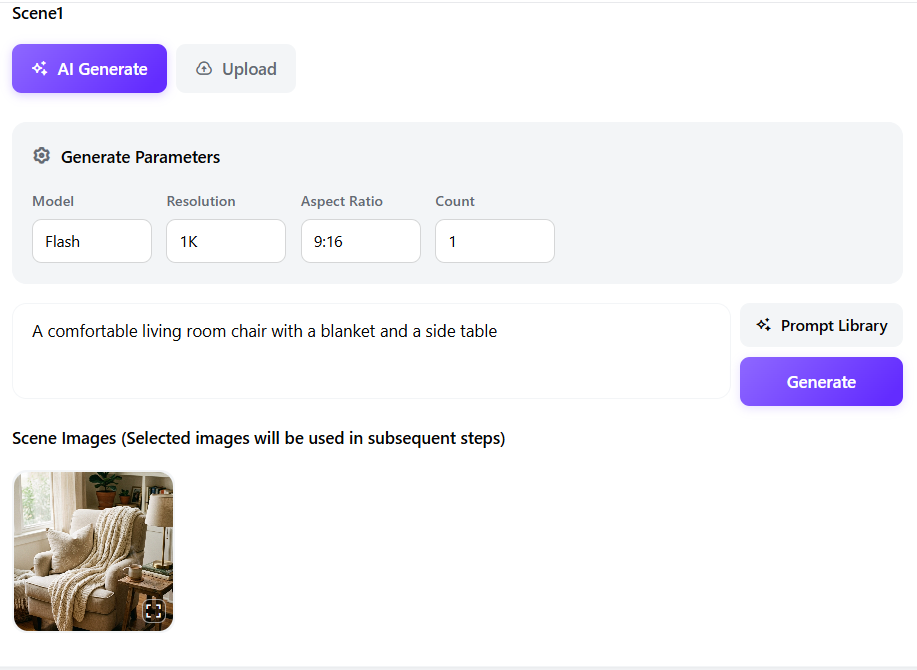Click into the prompt text area

pos(371,351)
